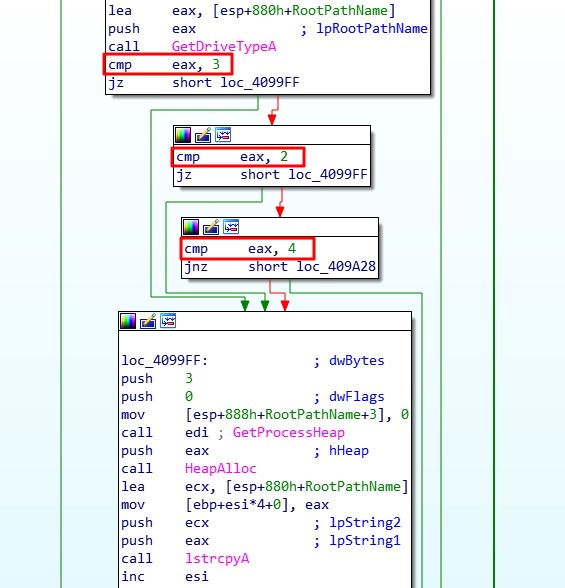Select RootPathName in 'lea ecx' line

click(x=353, y=486)
